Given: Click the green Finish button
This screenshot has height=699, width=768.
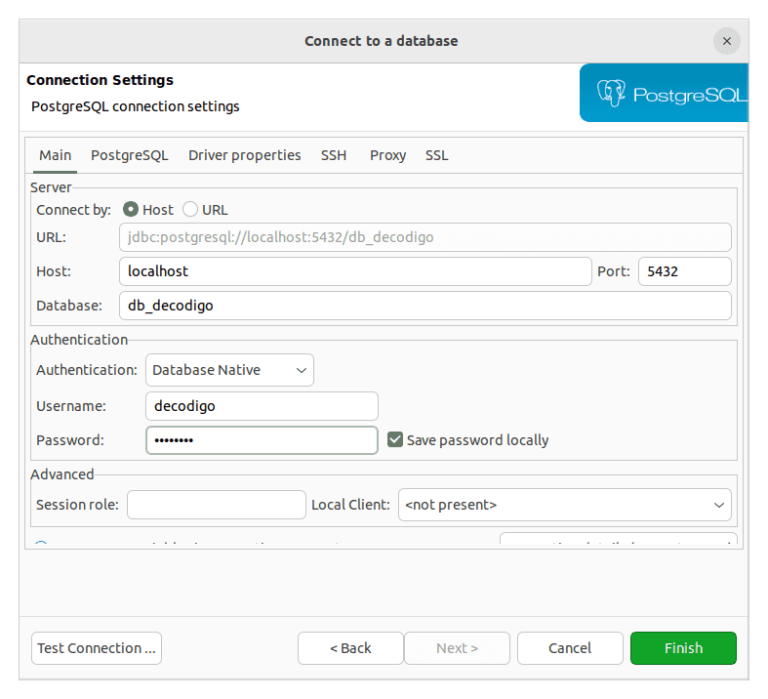Looking at the screenshot, I should 683,648.
